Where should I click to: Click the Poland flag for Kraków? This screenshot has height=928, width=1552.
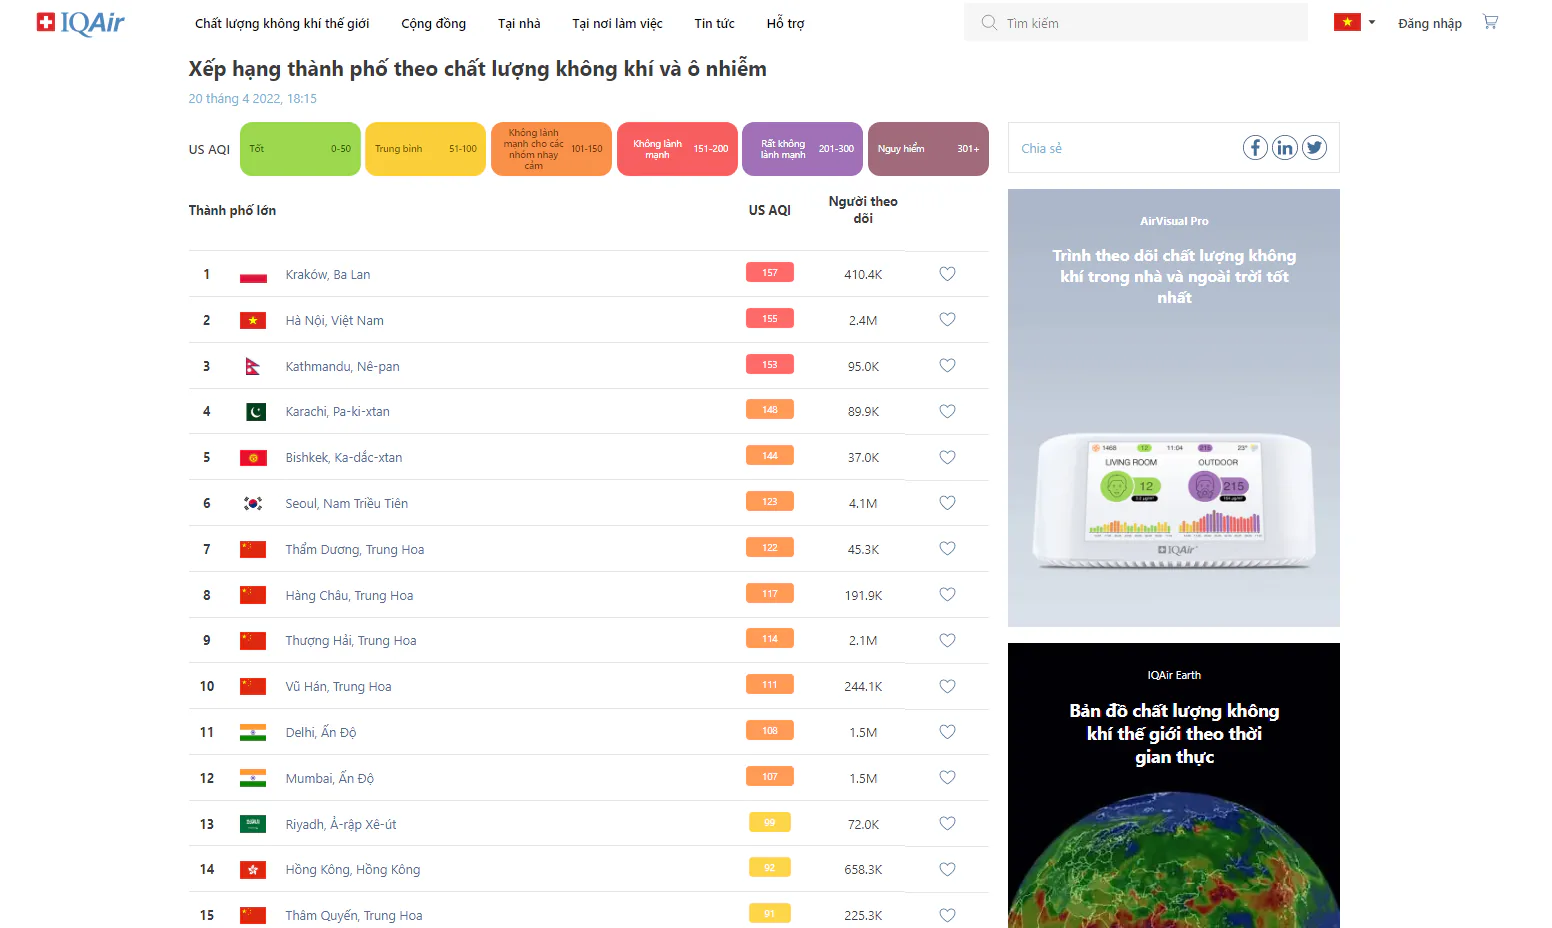253,274
